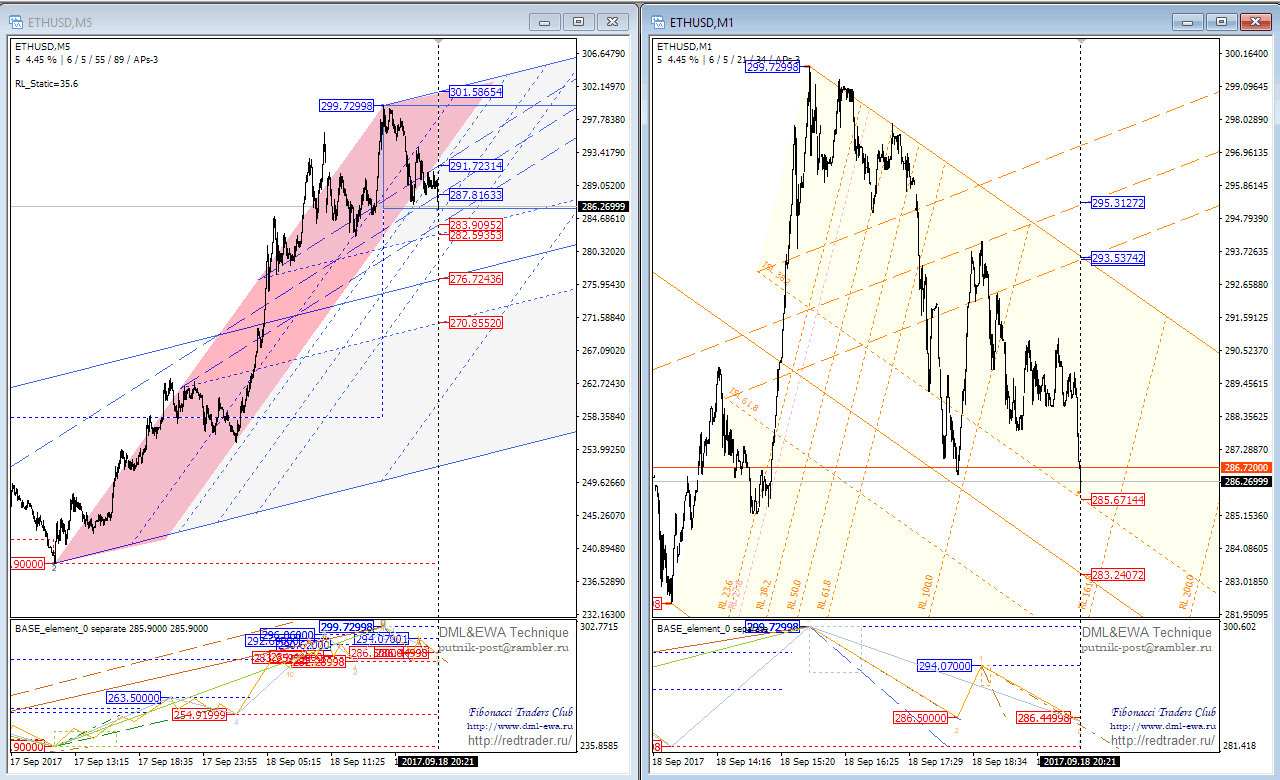The height and width of the screenshot is (780, 1280).
Task: Close the ETHUSD,M1 chart window
Action: 1254,21
